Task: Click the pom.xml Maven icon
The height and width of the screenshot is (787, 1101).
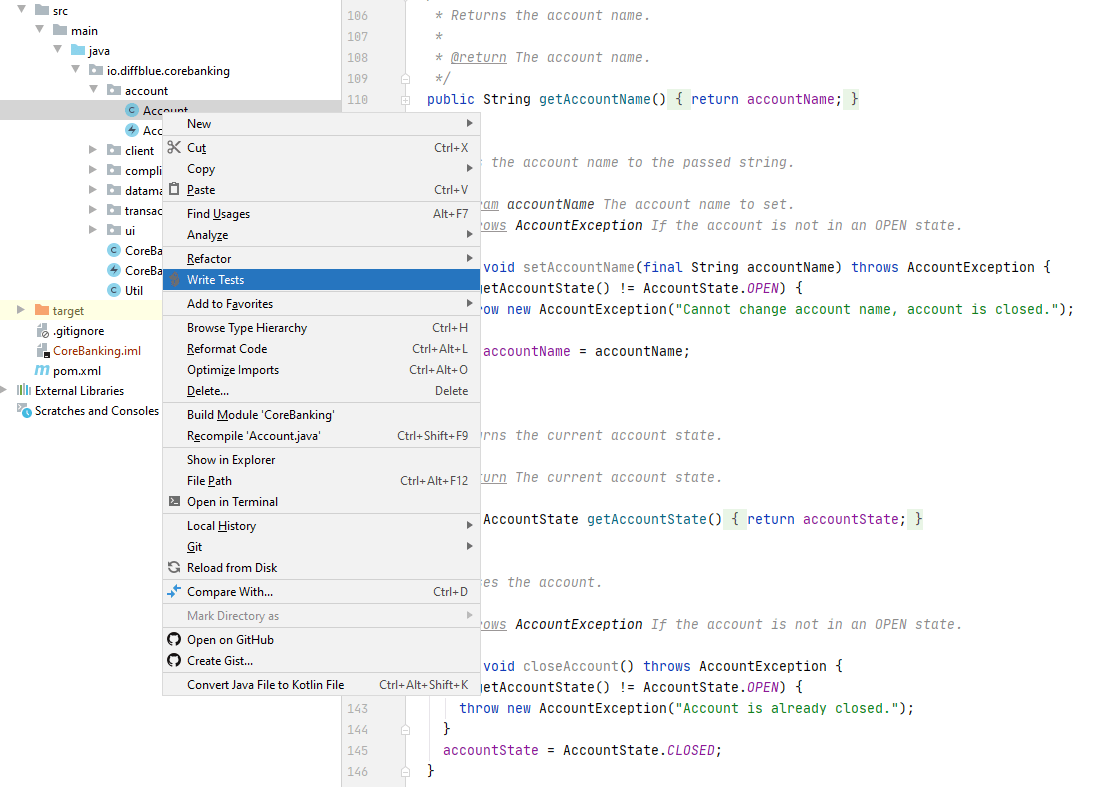Action: [42, 370]
